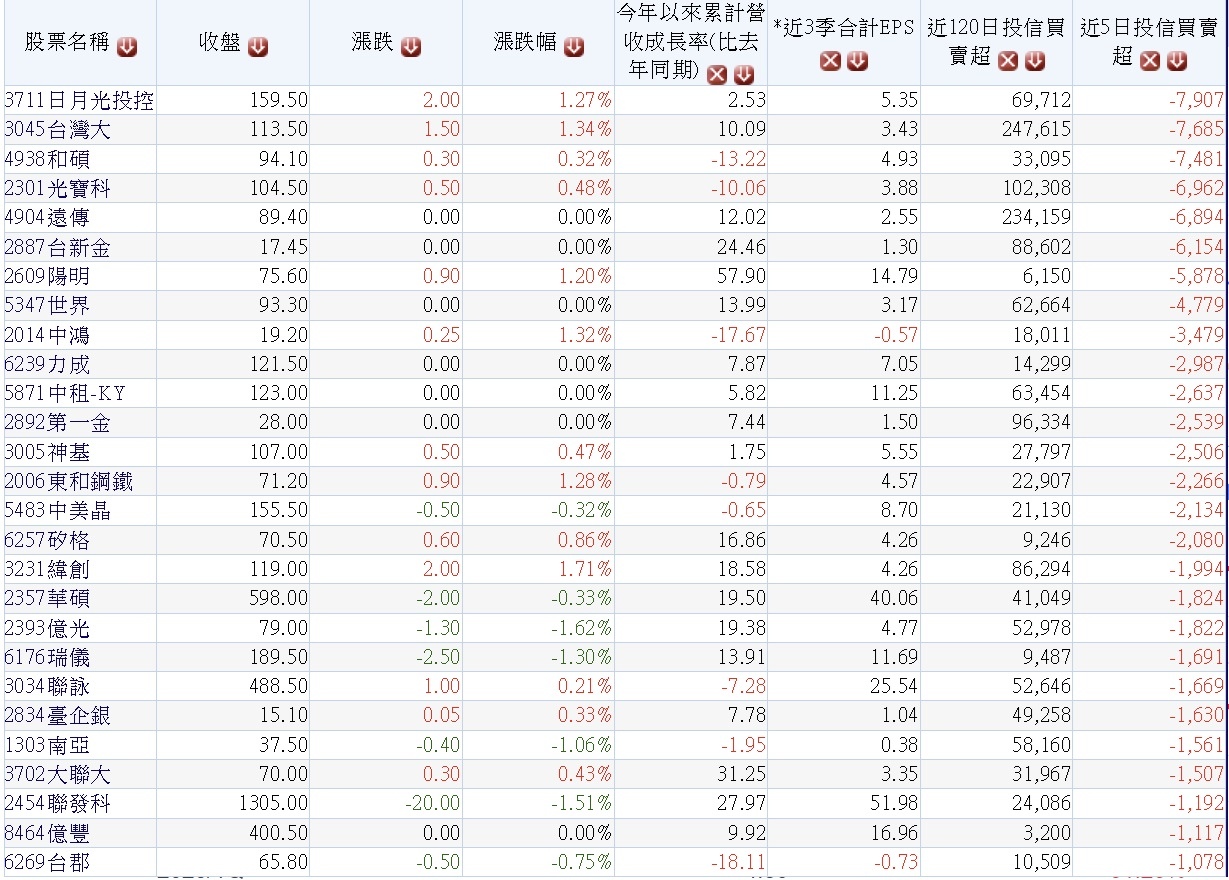
Task: Select stock 2892第一金
Action: point(57,423)
